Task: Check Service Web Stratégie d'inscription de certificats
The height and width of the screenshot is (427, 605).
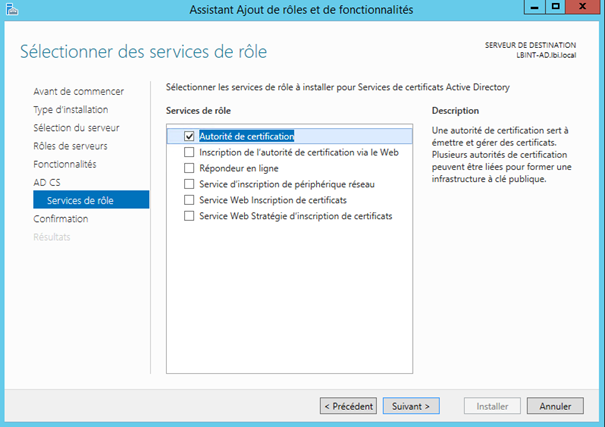Action: click(x=190, y=216)
